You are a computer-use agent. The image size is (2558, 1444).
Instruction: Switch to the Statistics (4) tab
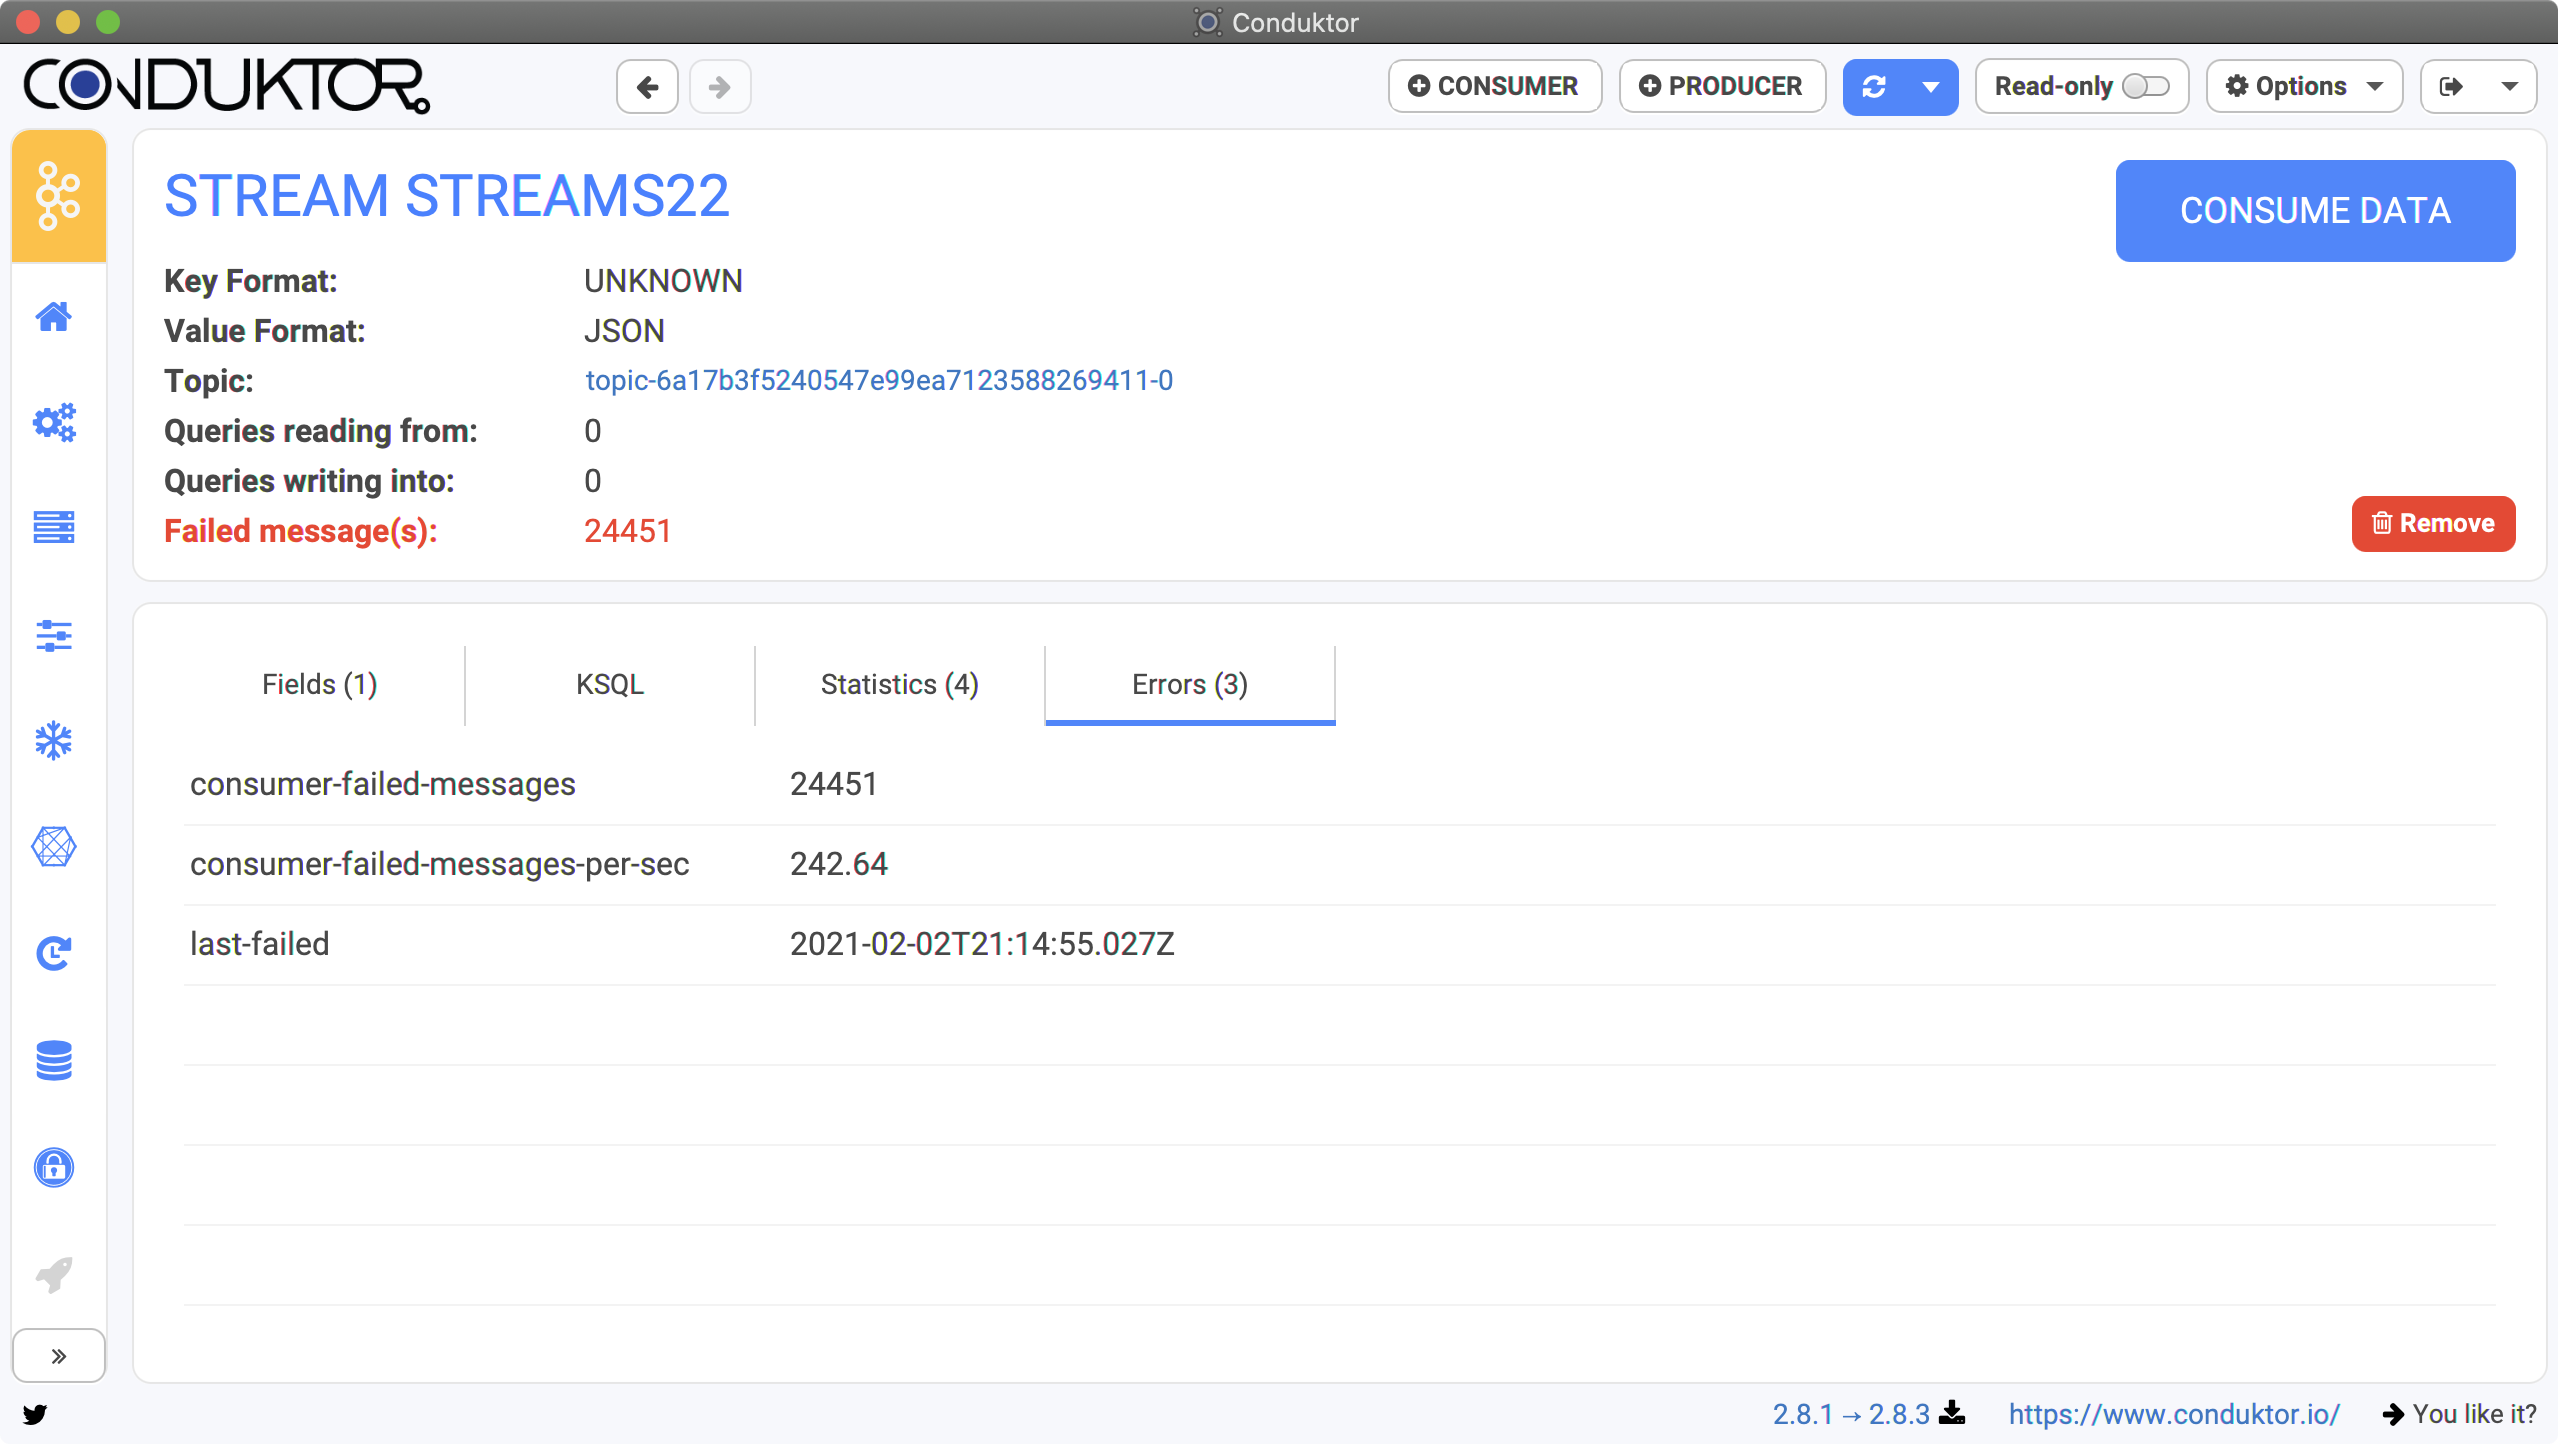click(x=900, y=685)
